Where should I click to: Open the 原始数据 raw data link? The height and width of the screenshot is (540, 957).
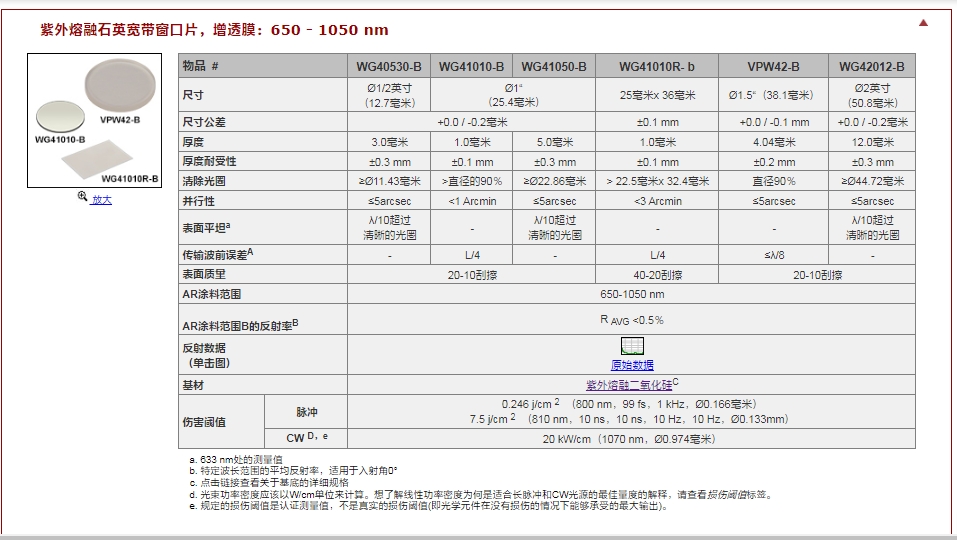[x=632, y=365]
